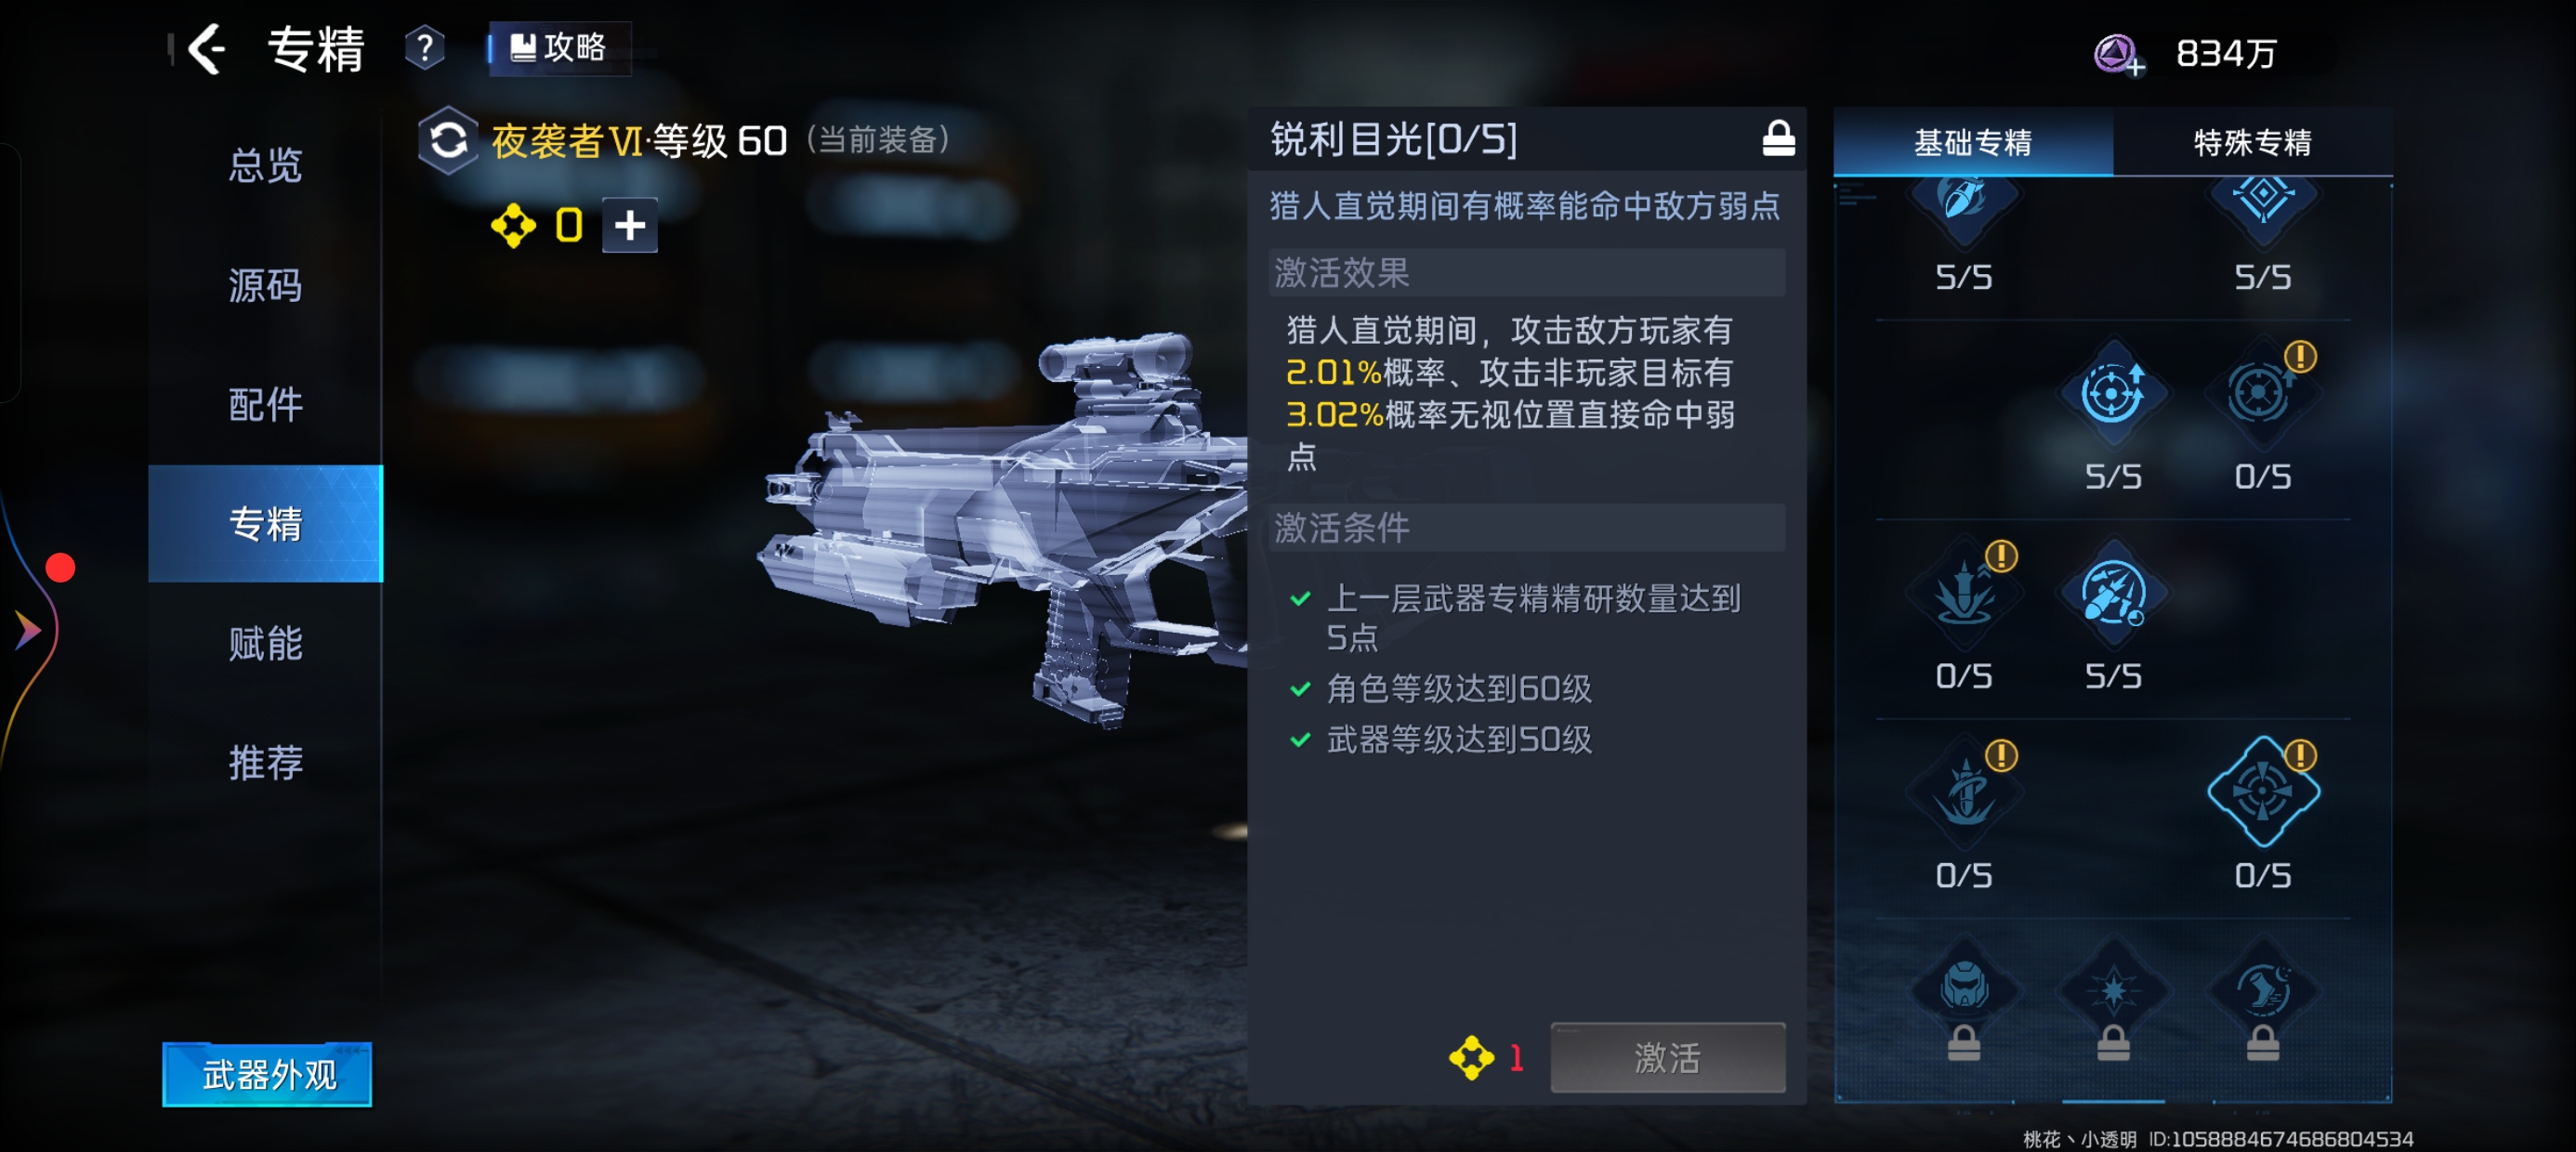
Task: Click the 激活 activate button
Action: [1667, 1057]
